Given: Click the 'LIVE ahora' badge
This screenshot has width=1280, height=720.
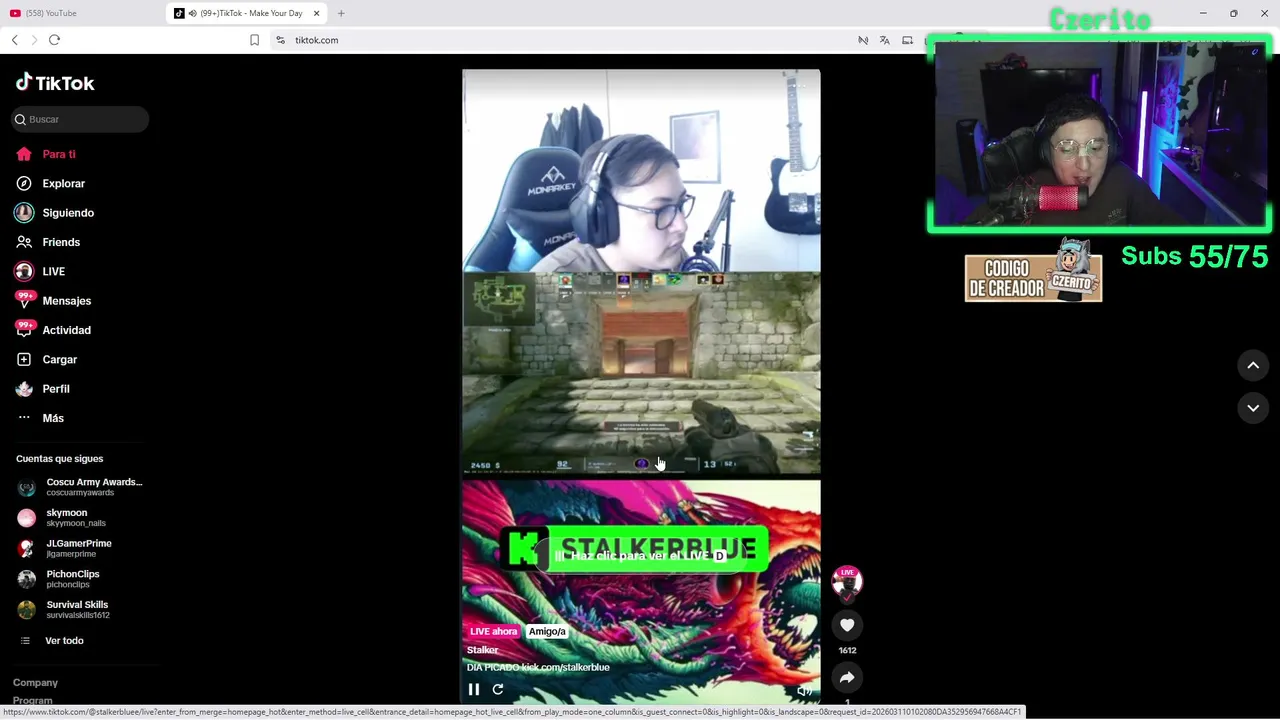Looking at the screenshot, I should tap(494, 631).
